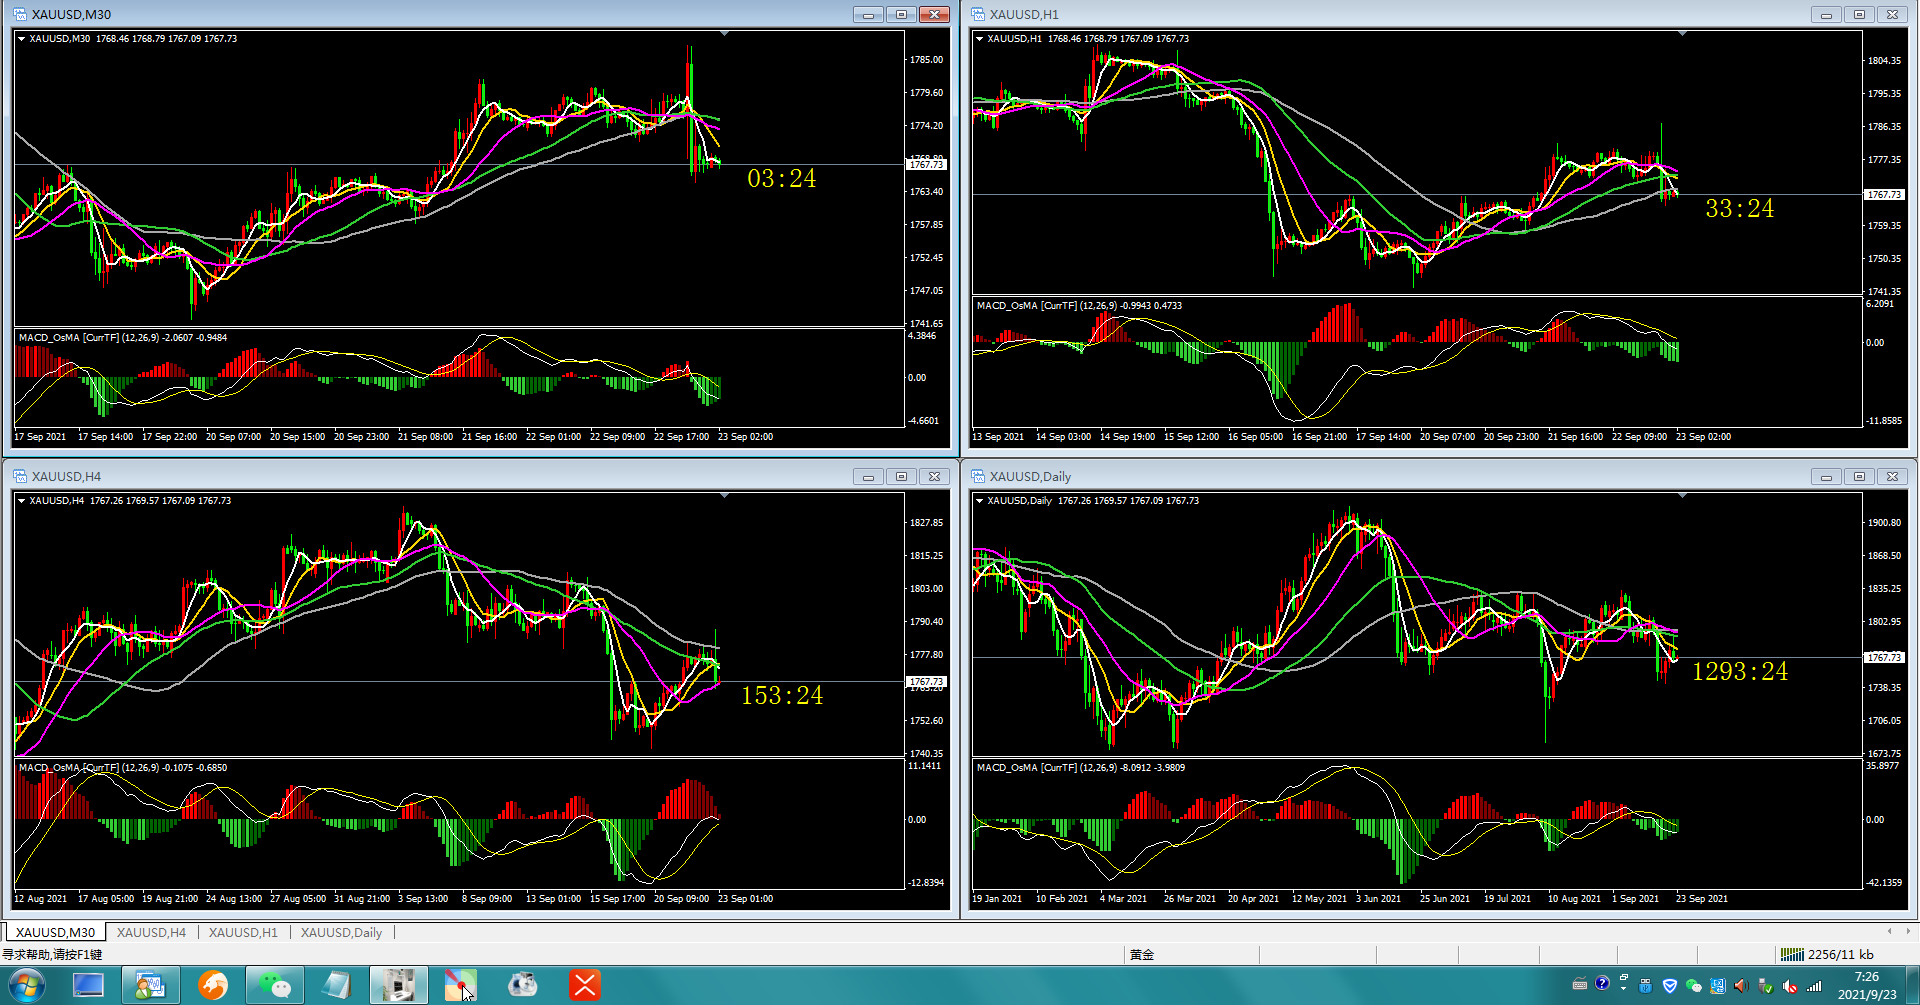Screen dimensions: 1920x1005
Task: Open the WeChat taskbar button
Action: coord(274,985)
